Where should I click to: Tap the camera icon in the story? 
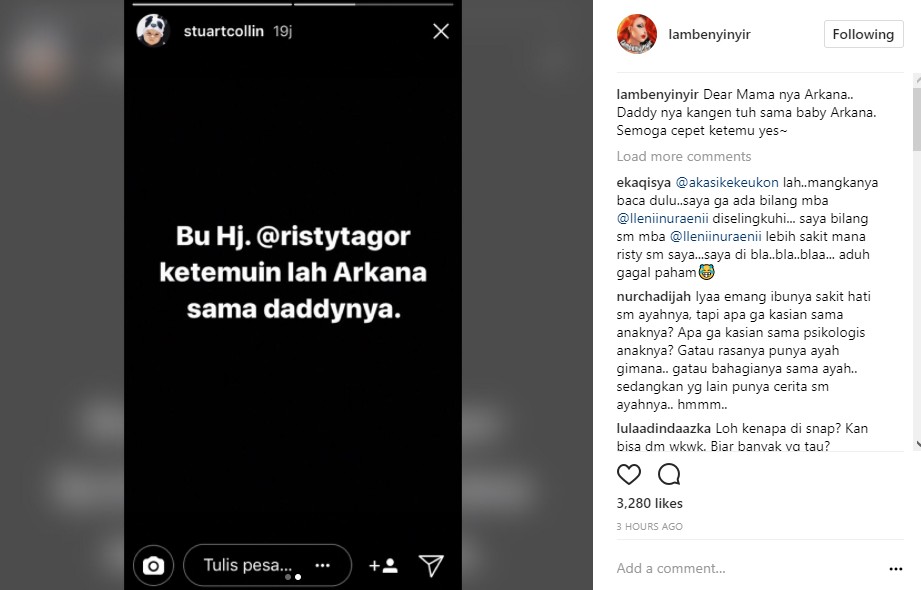point(153,566)
